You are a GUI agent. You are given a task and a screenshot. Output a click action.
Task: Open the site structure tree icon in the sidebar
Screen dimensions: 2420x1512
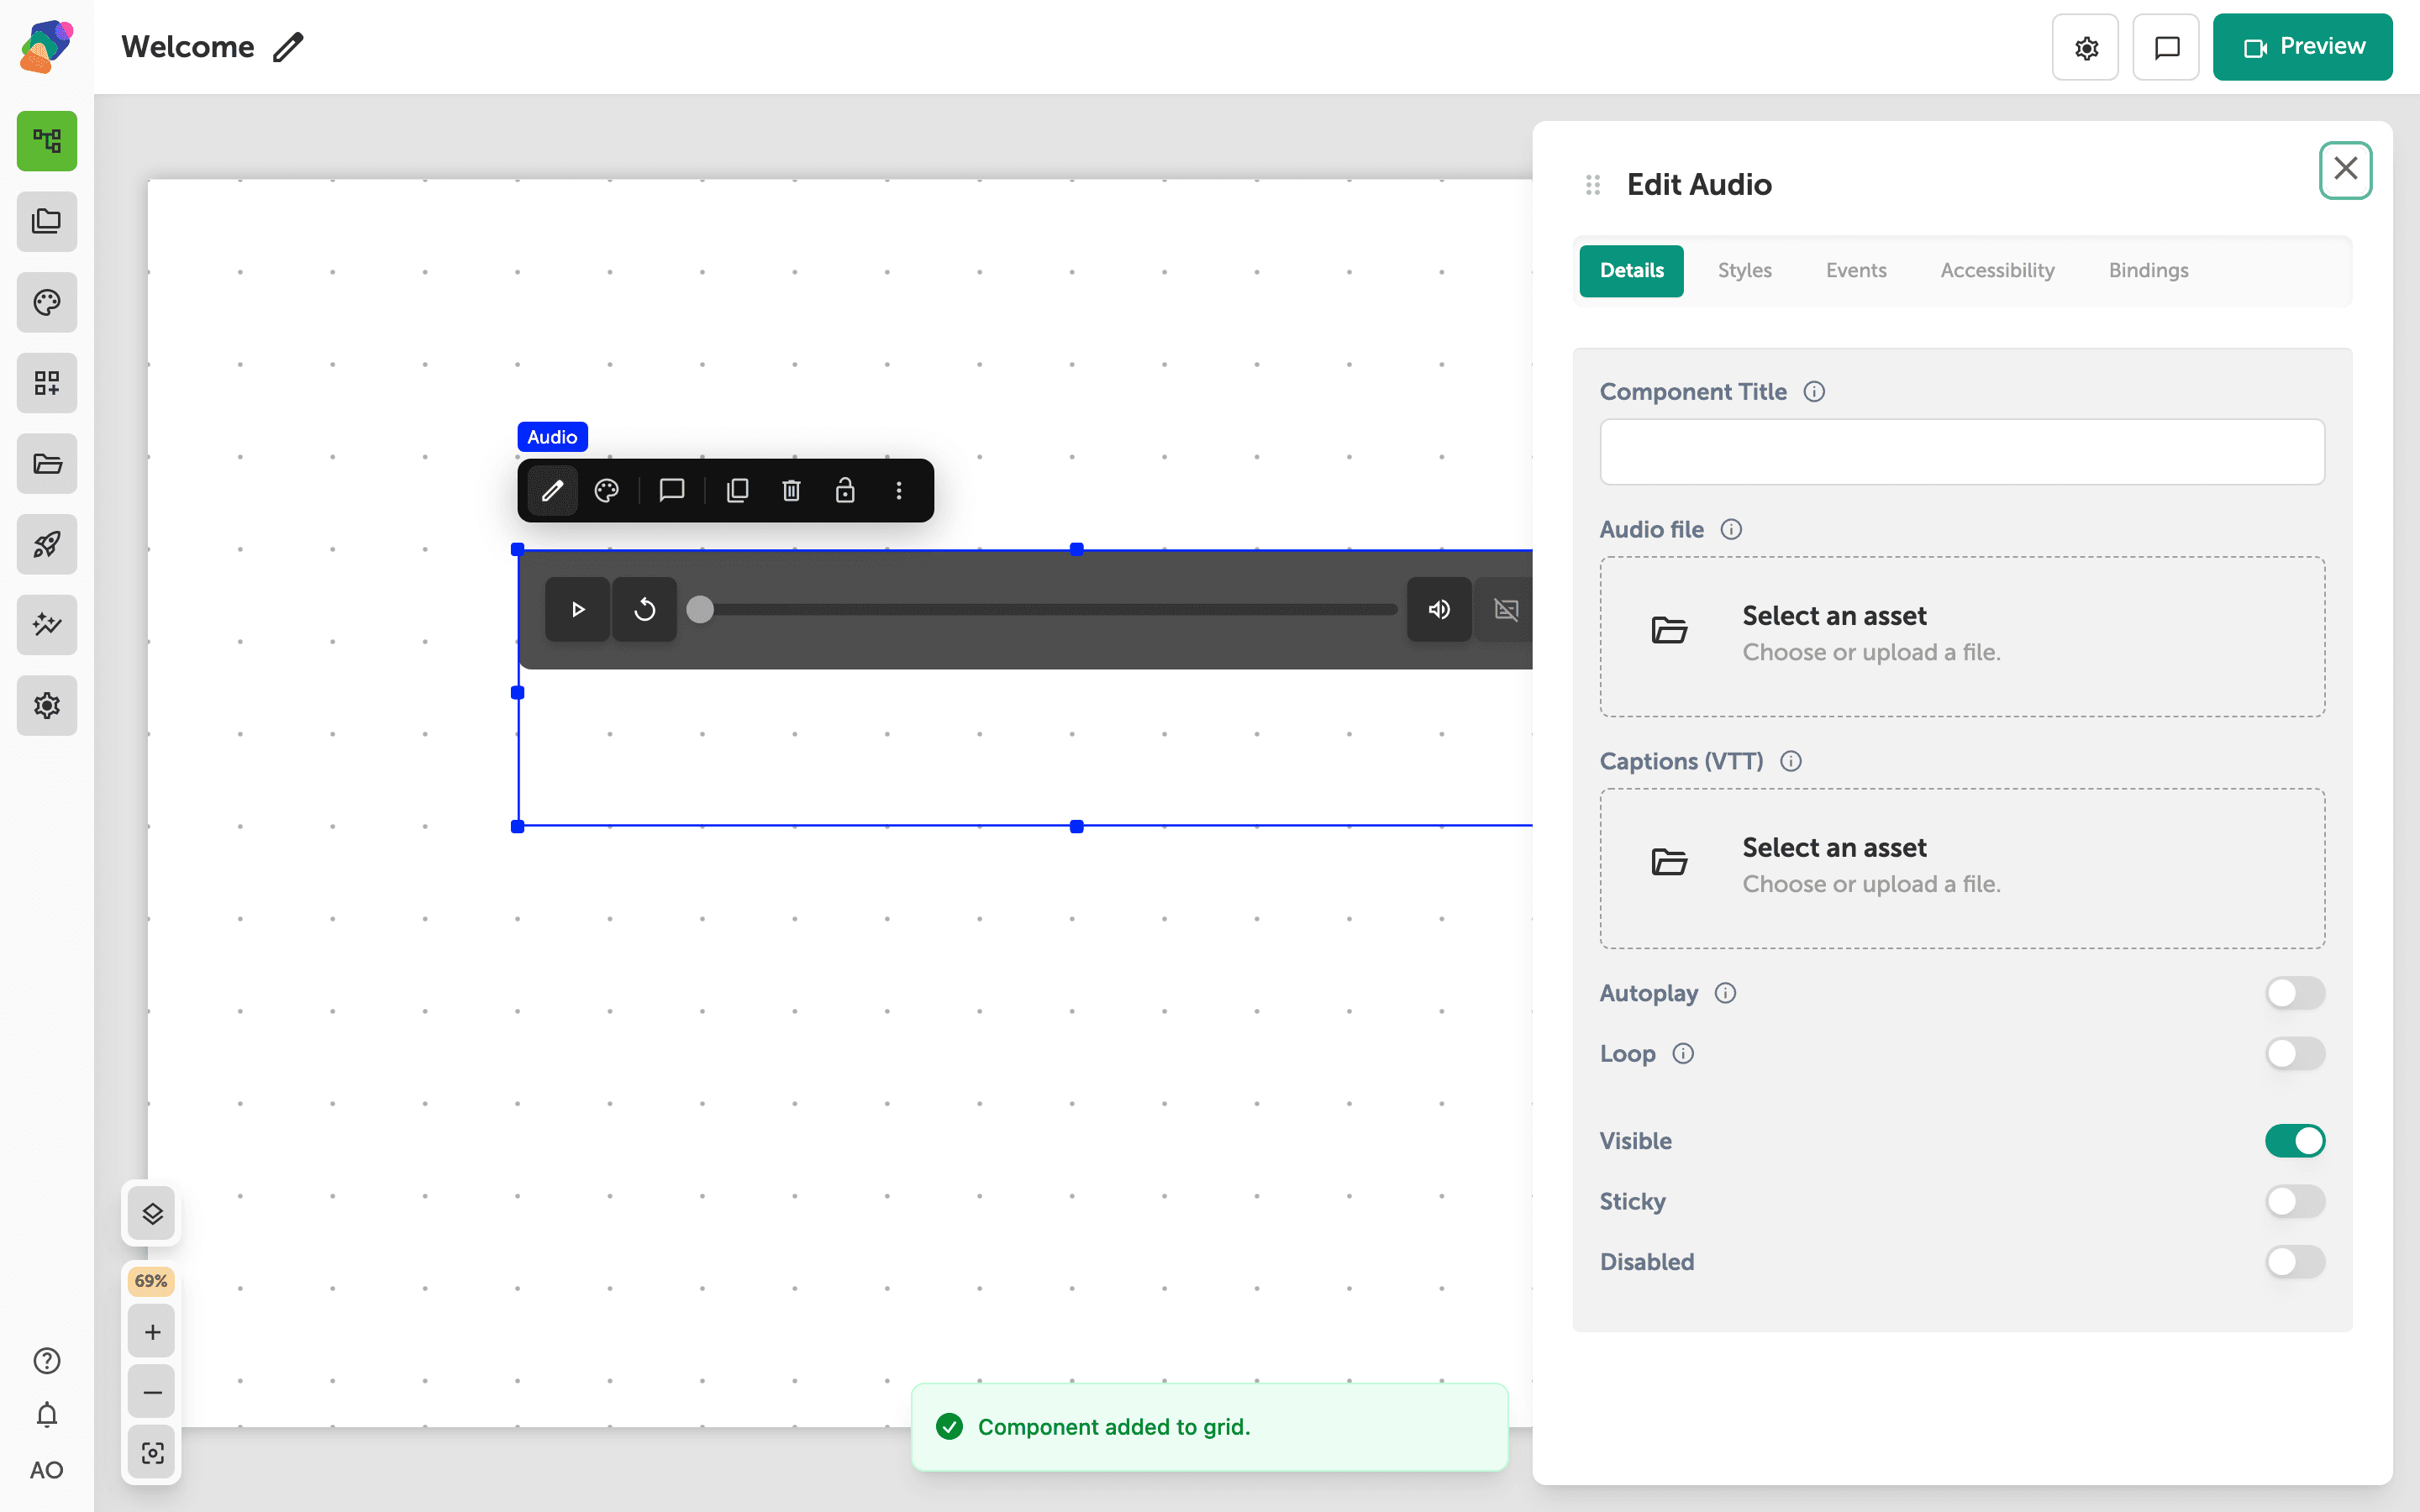[47, 141]
